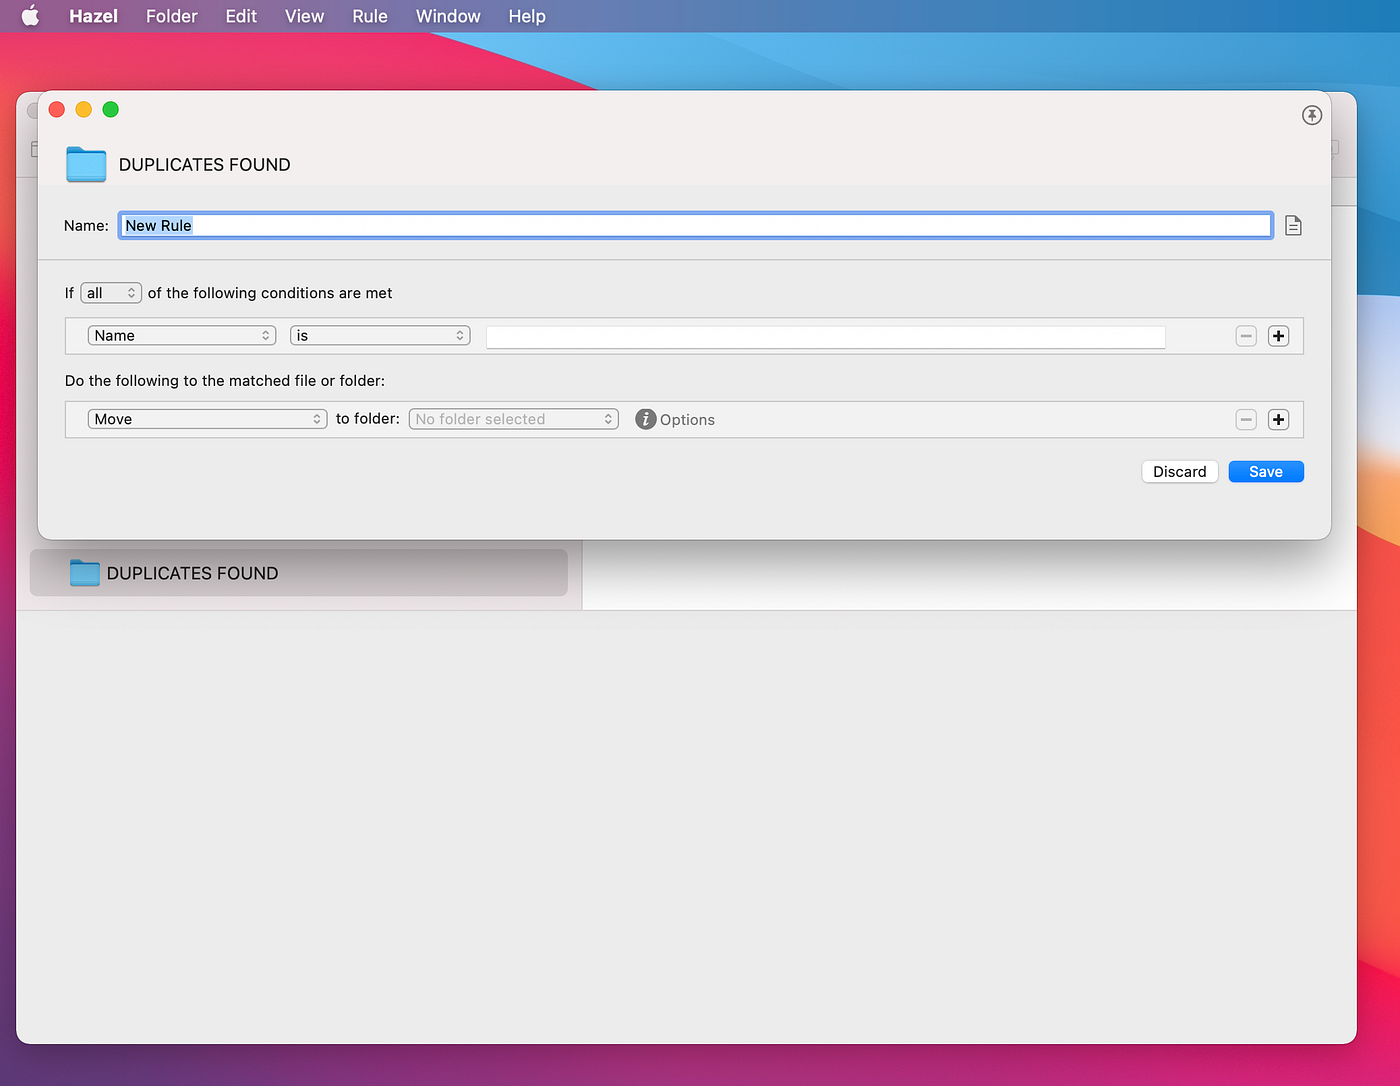Click the green zoom button
Viewport: 1400px width, 1086px height.
click(111, 109)
